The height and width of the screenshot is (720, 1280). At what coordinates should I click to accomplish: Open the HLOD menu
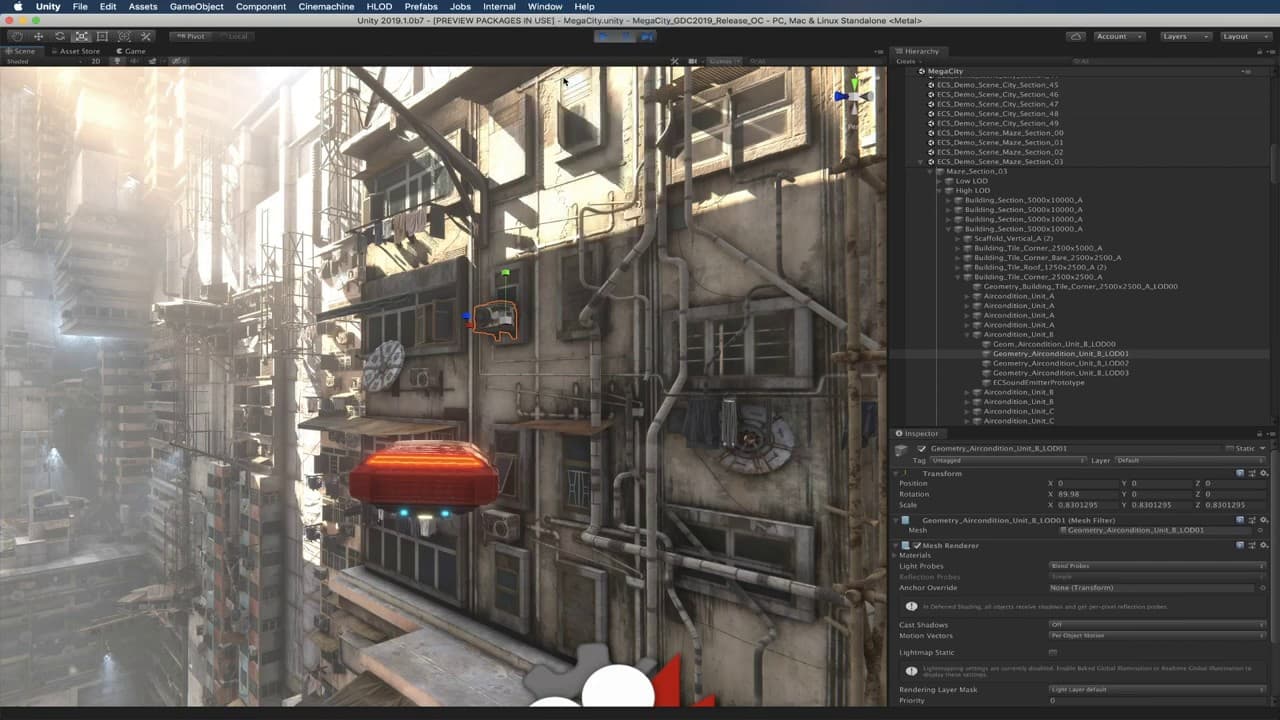pos(380,7)
